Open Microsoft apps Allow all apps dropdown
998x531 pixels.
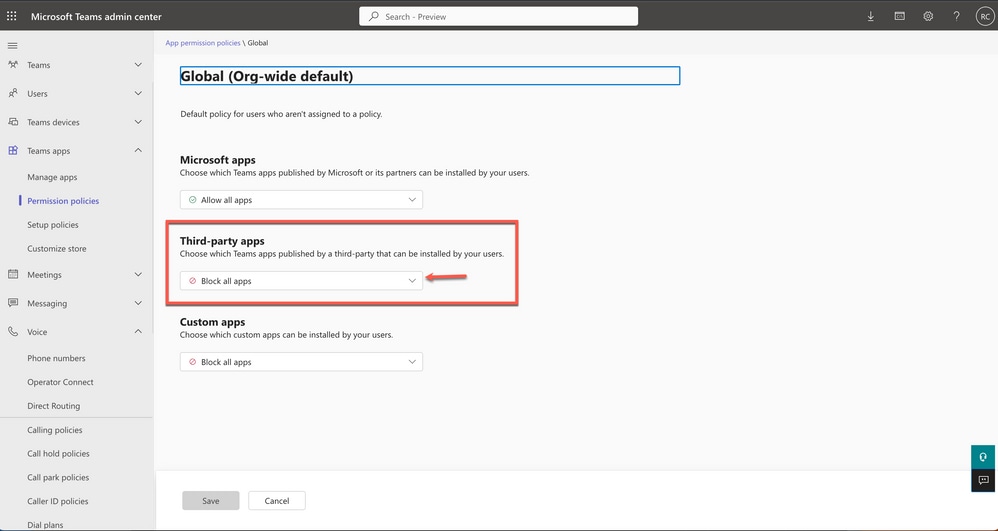301,200
